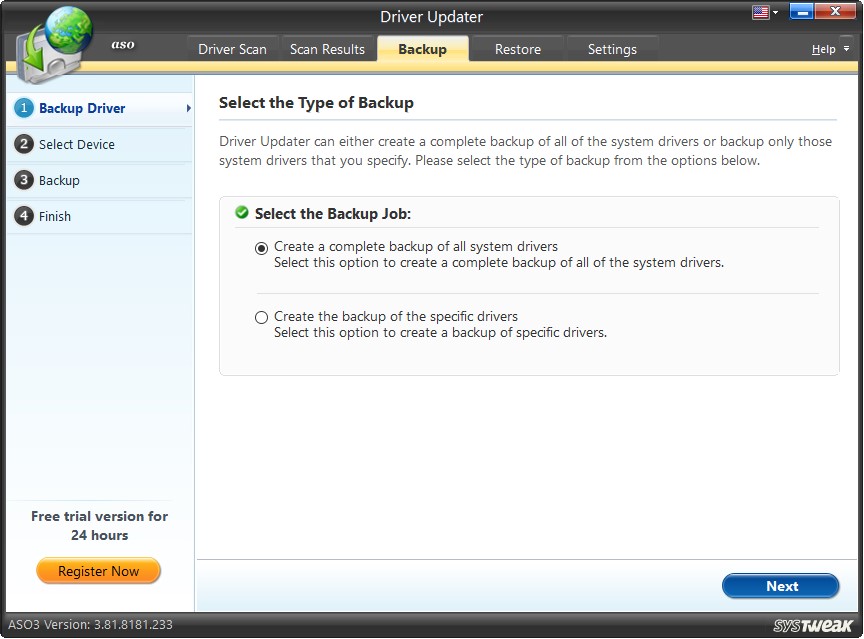
Task: Choose backup of the specific drivers option
Action: tap(261, 317)
